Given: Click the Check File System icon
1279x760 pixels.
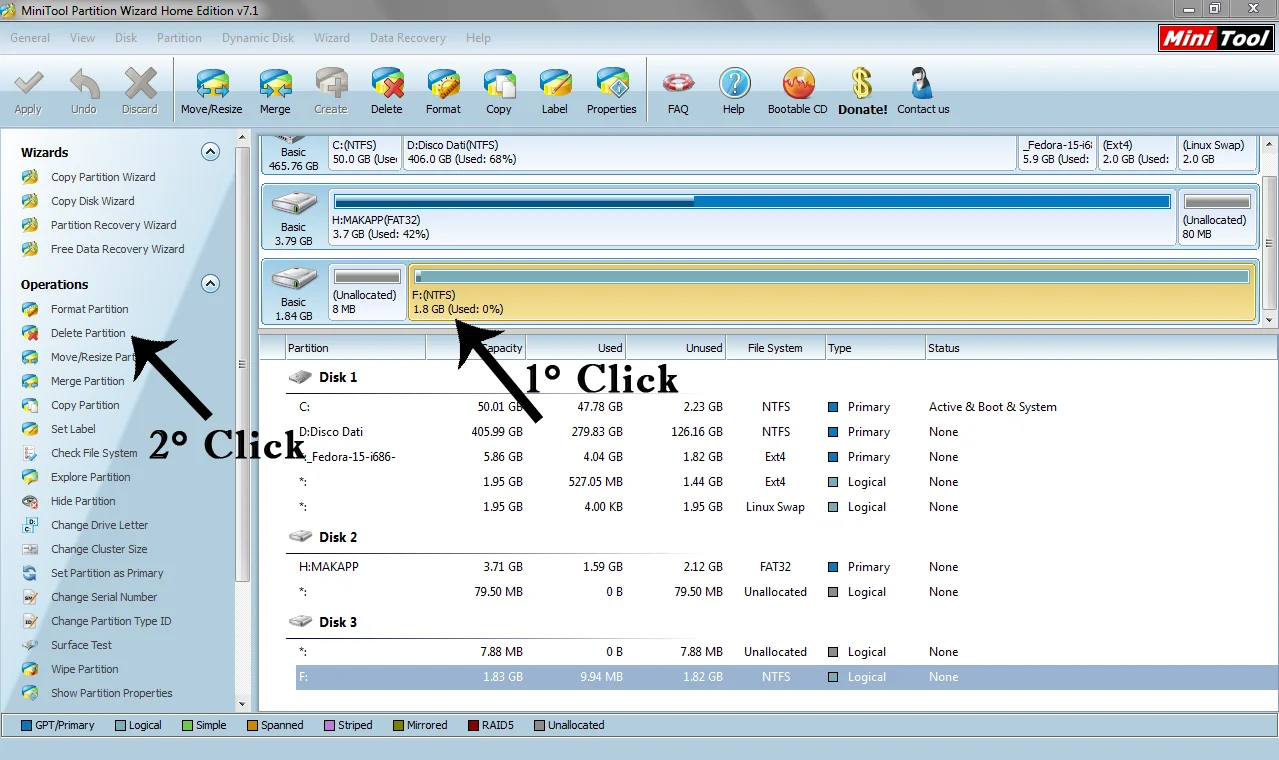Looking at the screenshot, I should (31, 453).
